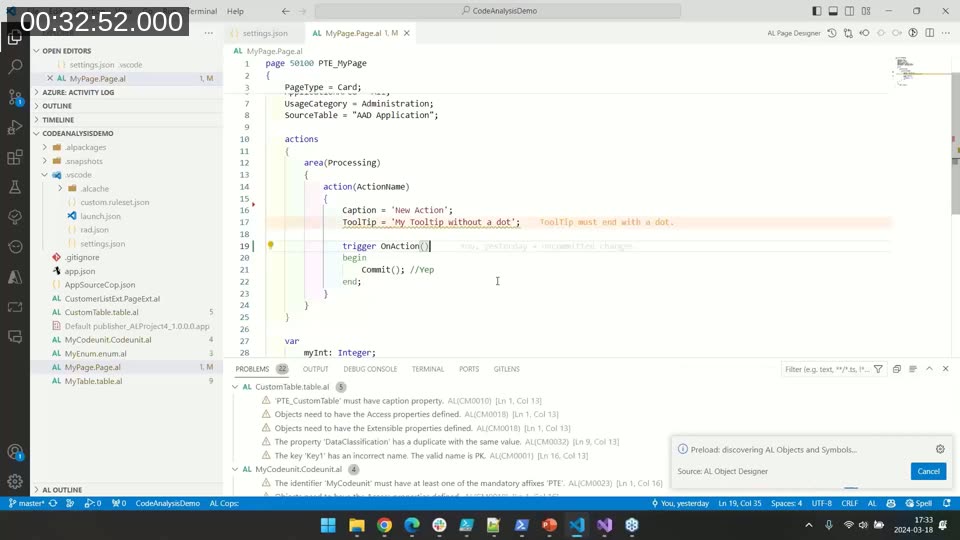Cancel the Preload discovering notification

[x=928, y=471]
